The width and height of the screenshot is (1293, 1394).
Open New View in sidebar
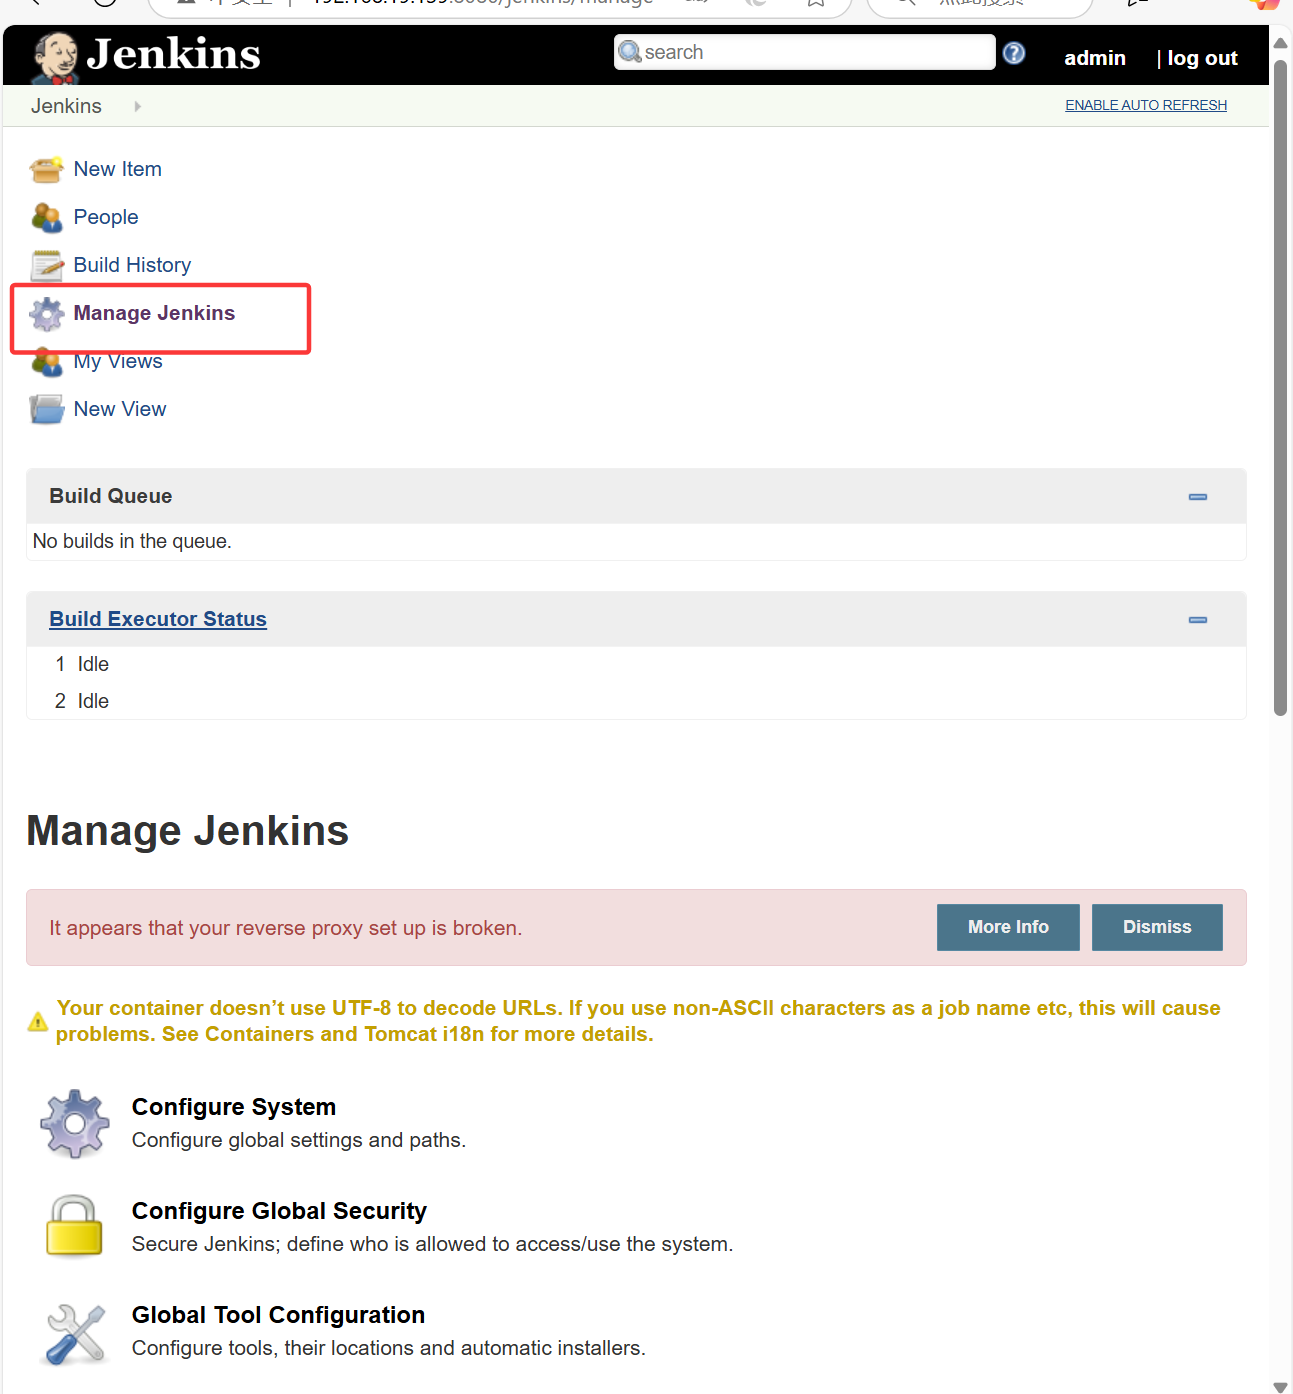(120, 409)
